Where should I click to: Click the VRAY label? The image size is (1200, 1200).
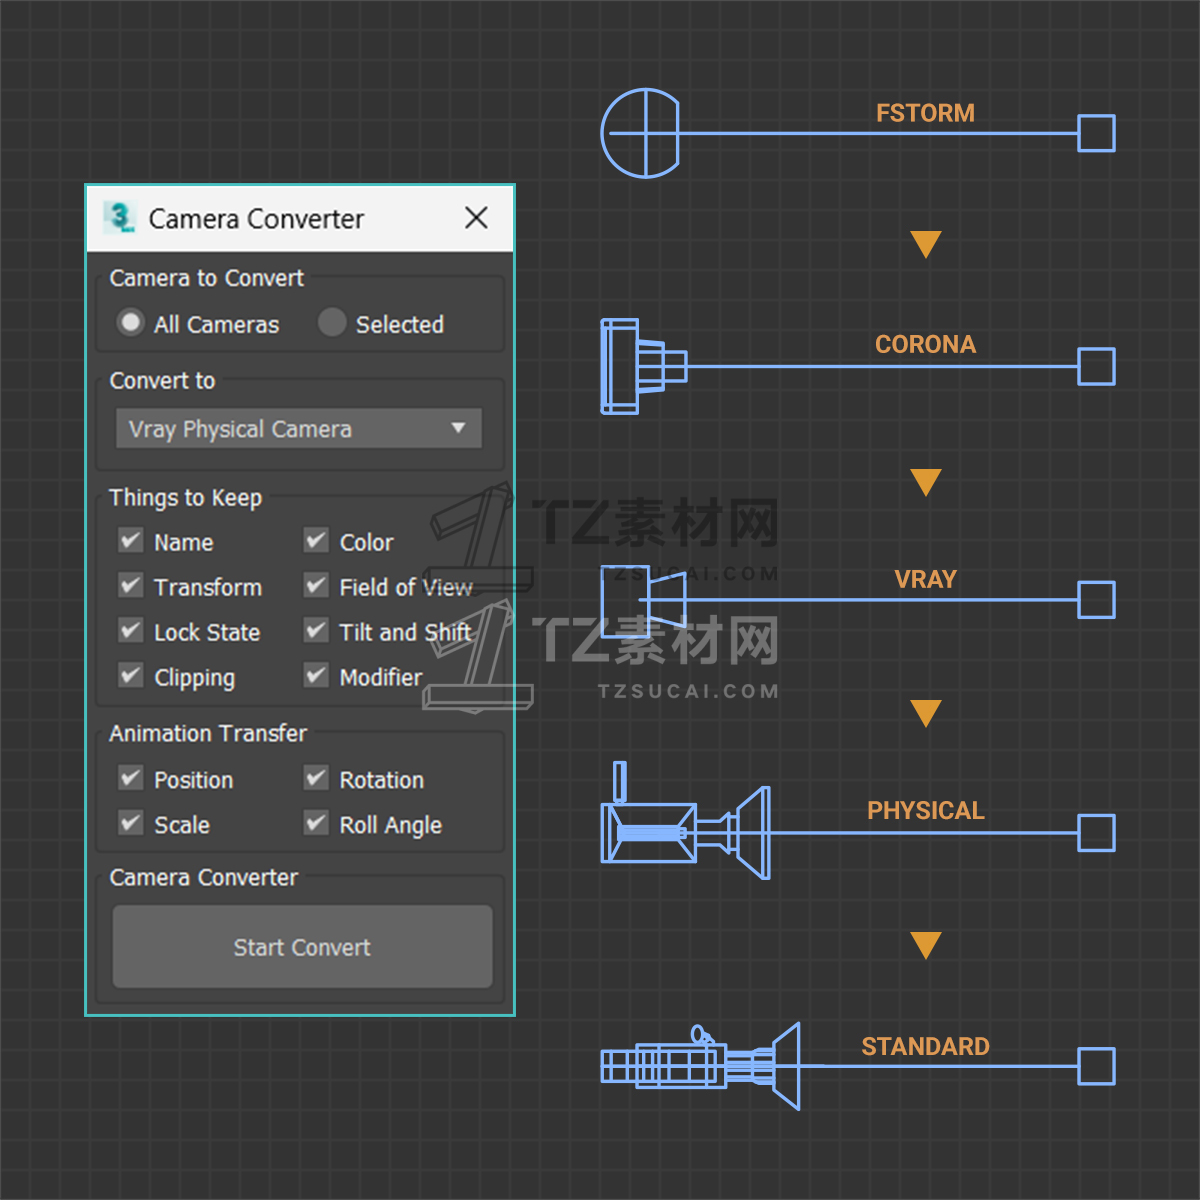(x=925, y=579)
